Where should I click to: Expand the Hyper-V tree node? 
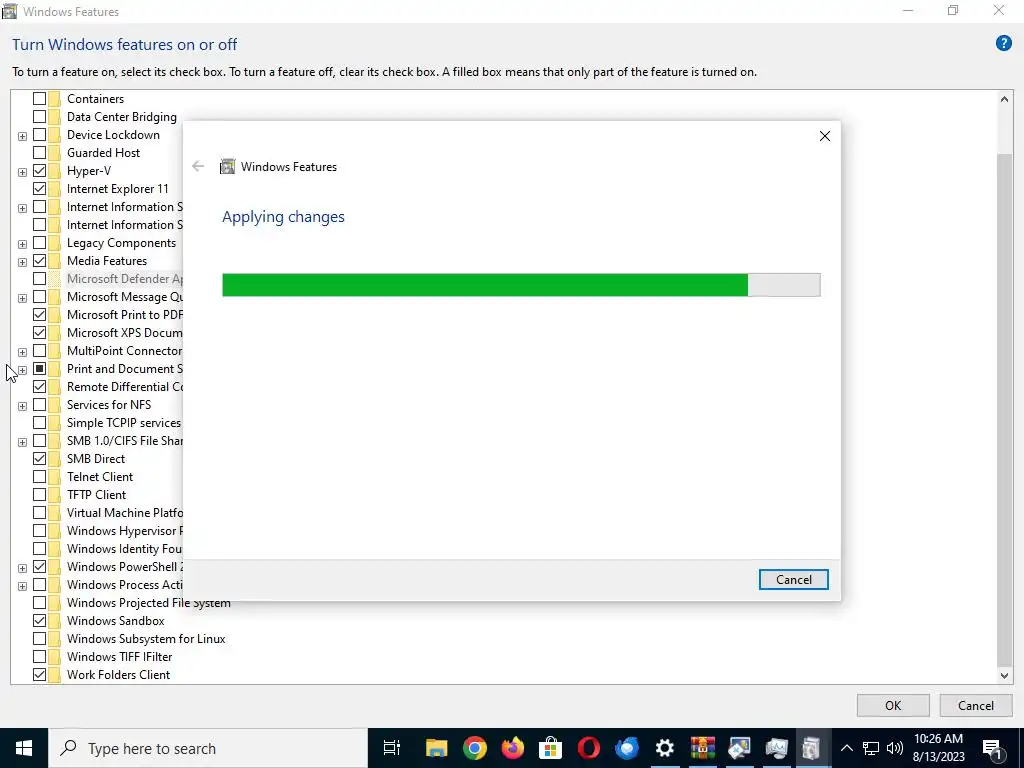pos(22,172)
